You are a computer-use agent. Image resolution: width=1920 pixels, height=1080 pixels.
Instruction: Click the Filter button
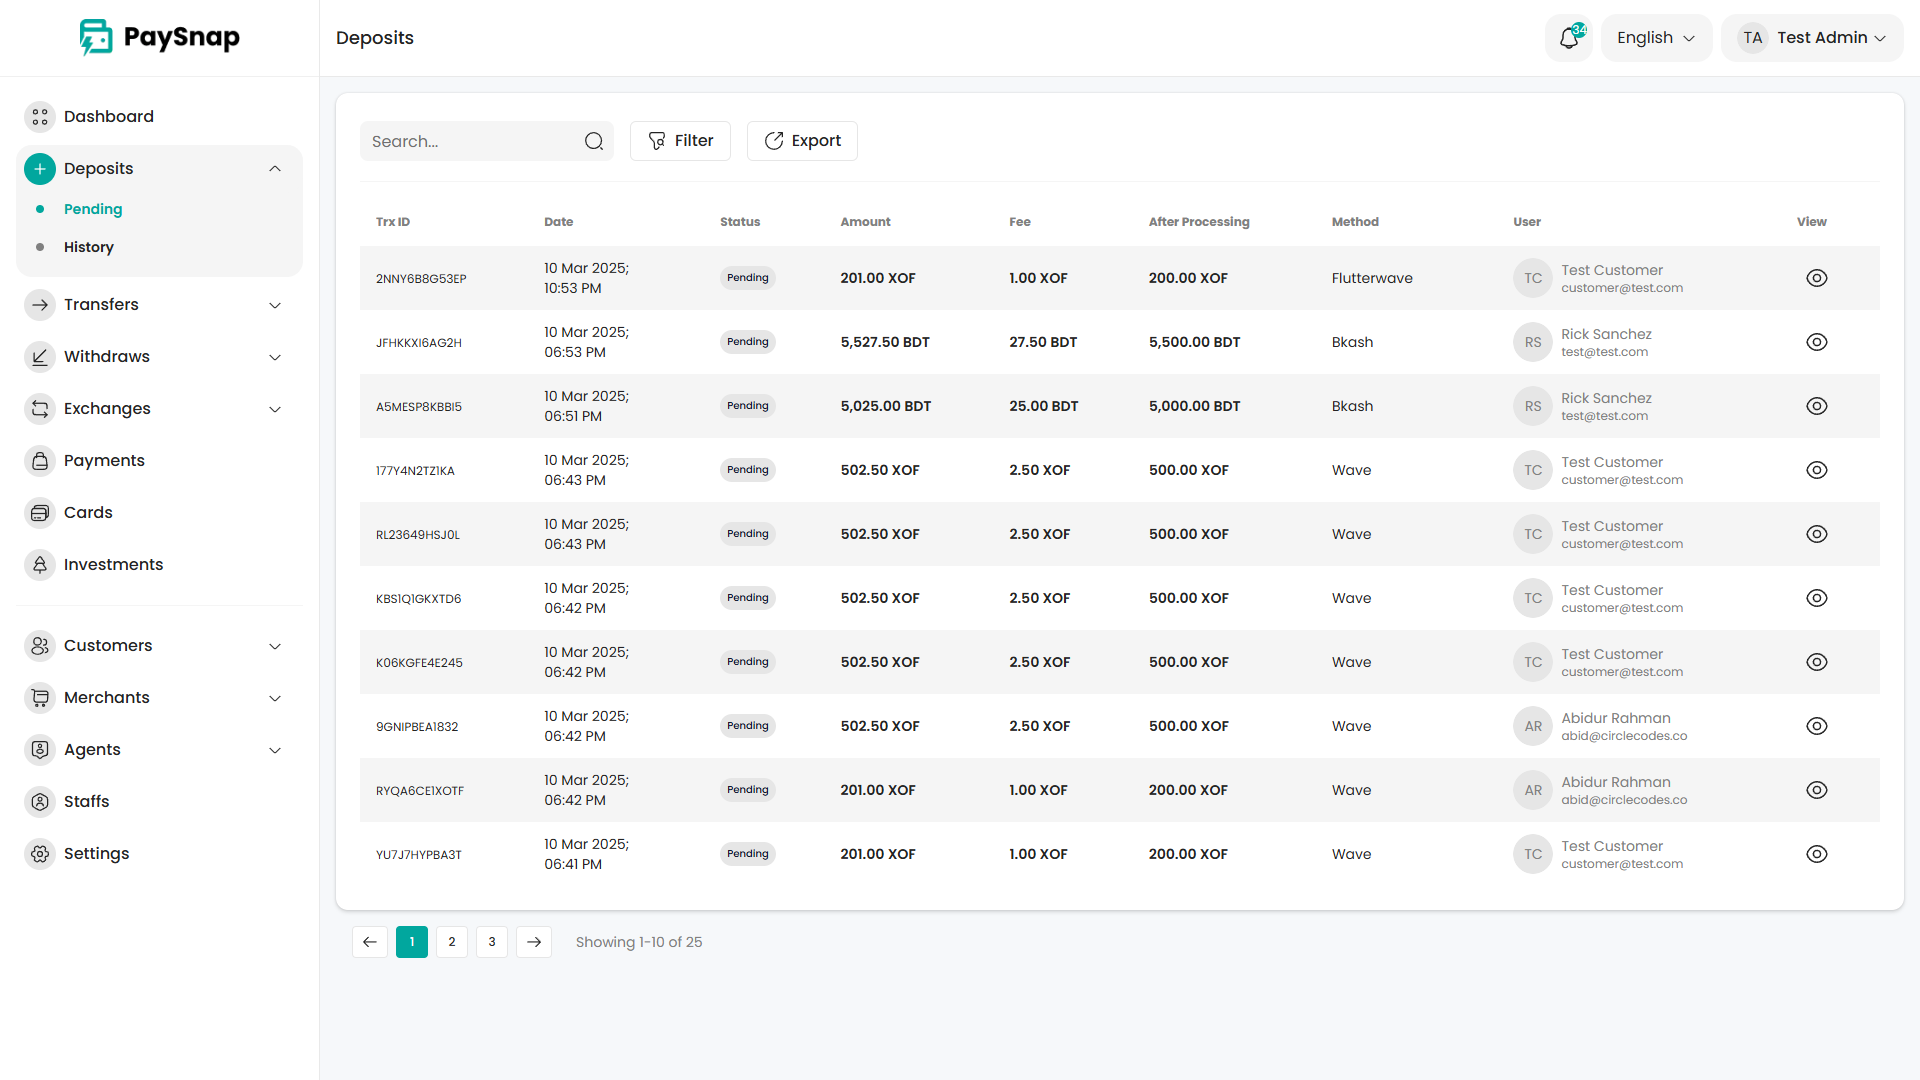(680, 141)
